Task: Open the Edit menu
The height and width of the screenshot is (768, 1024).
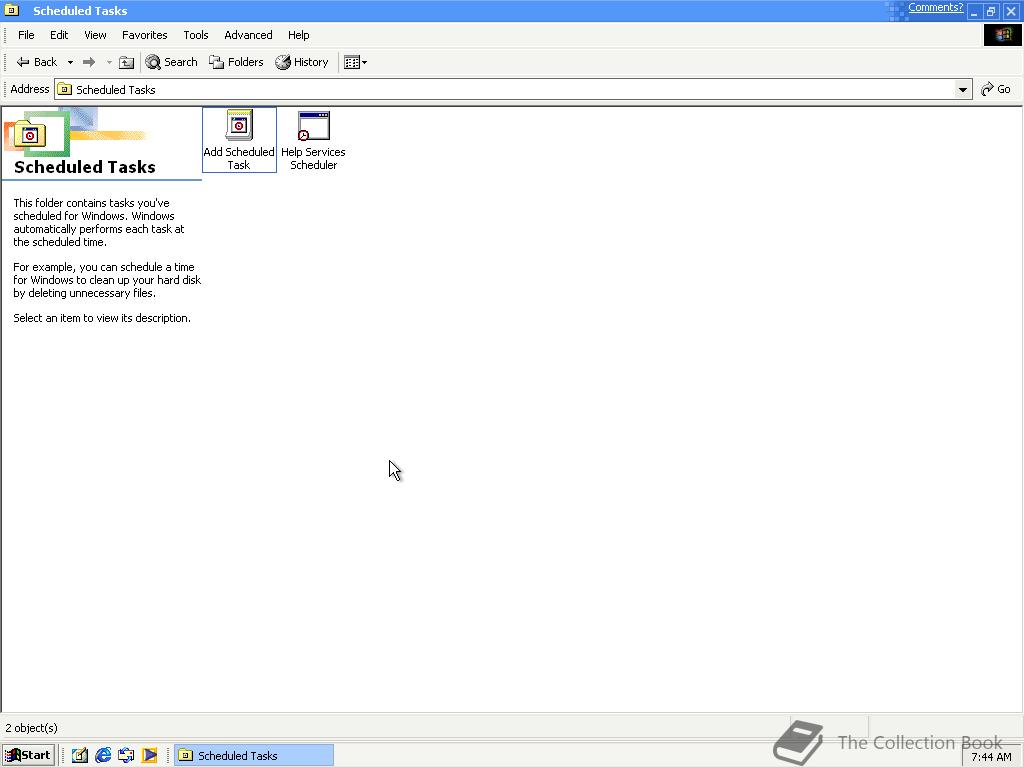Action: (x=59, y=35)
